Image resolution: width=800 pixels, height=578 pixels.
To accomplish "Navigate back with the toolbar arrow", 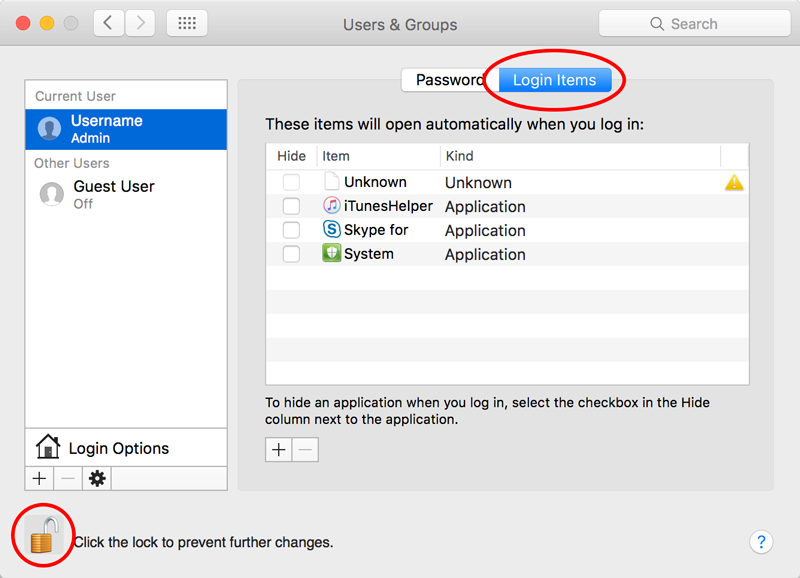I will (x=109, y=23).
